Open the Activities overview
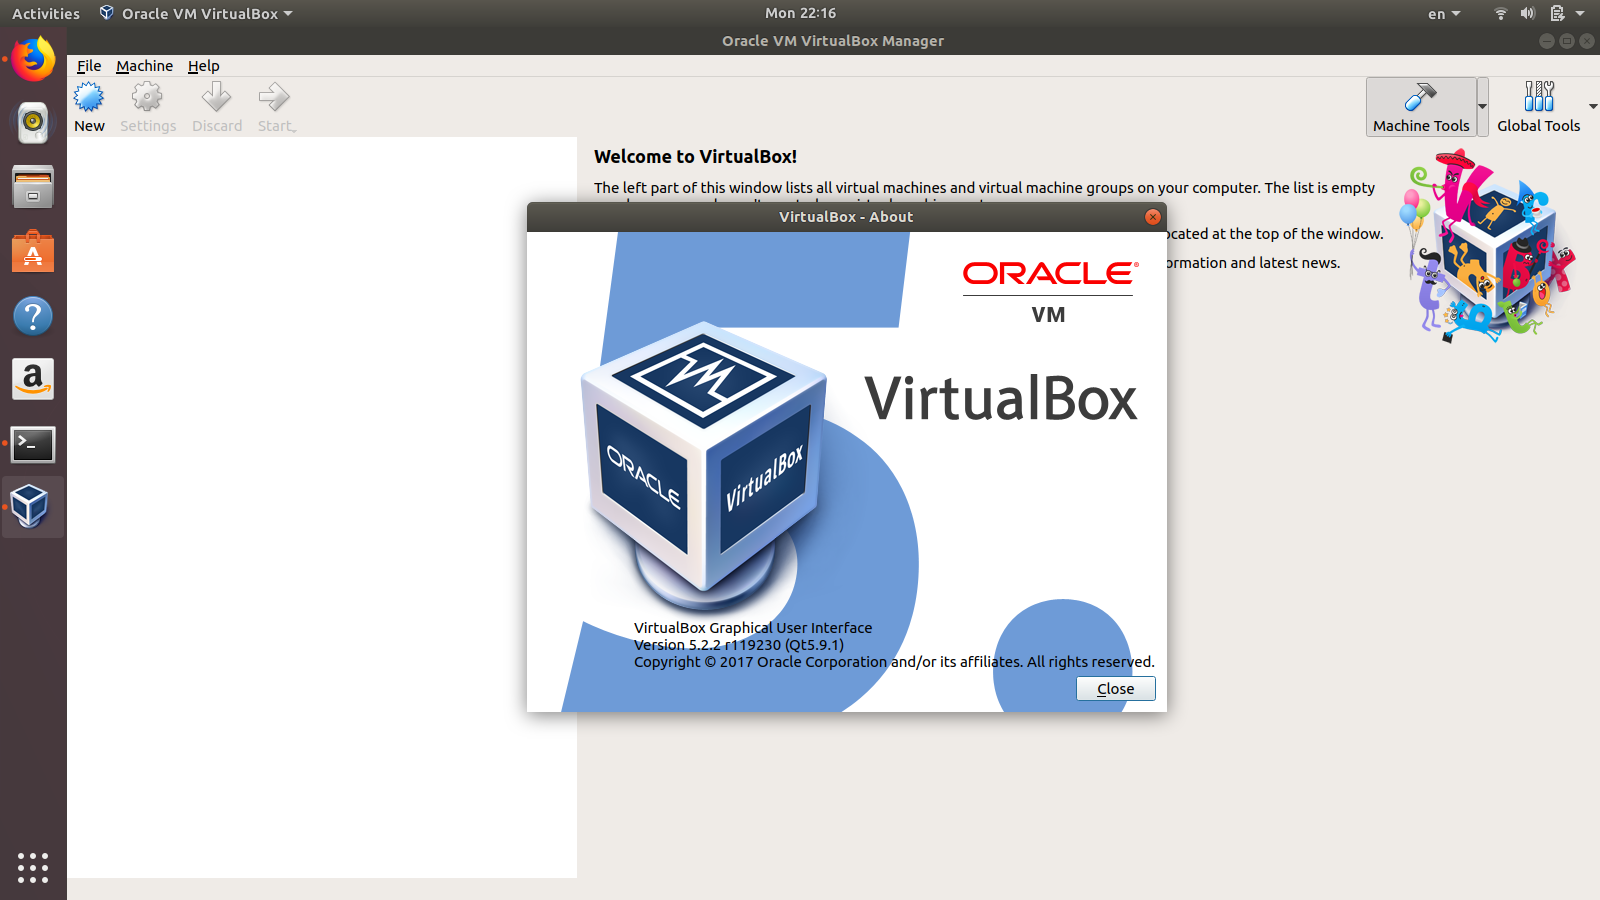This screenshot has width=1600, height=900. [x=45, y=13]
